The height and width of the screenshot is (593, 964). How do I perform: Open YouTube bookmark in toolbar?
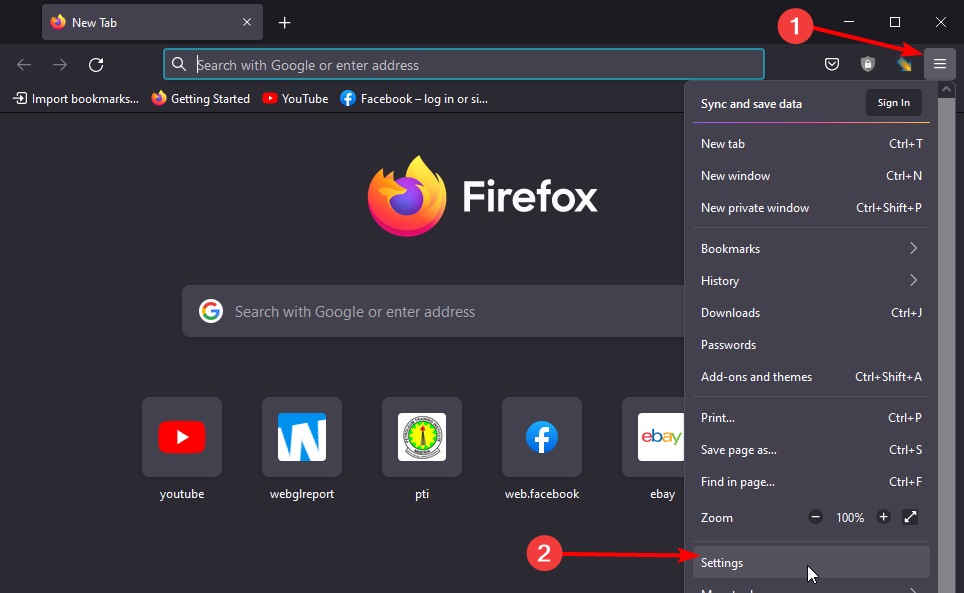[x=295, y=98]
